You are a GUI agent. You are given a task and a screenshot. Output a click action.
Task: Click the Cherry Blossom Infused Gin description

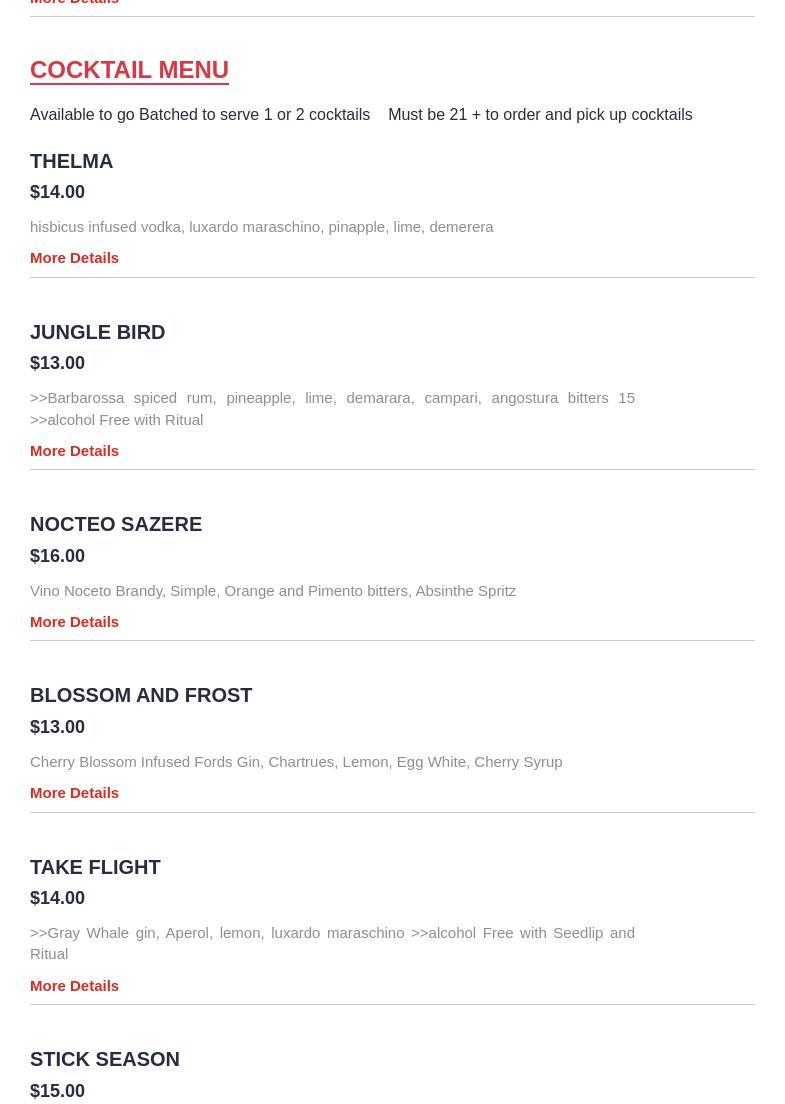(296, 762)
